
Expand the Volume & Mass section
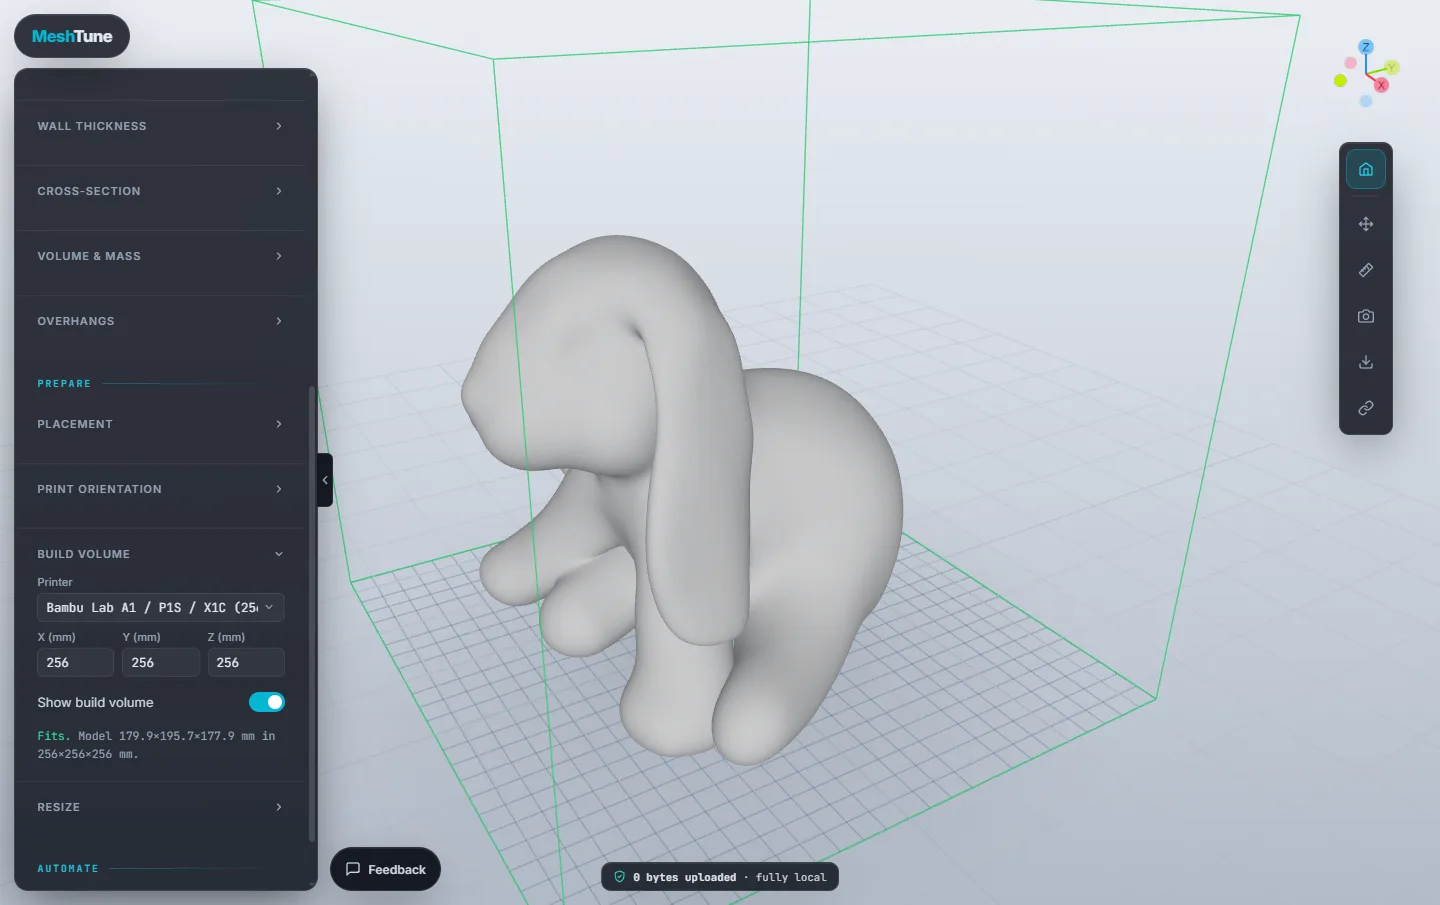160,256
